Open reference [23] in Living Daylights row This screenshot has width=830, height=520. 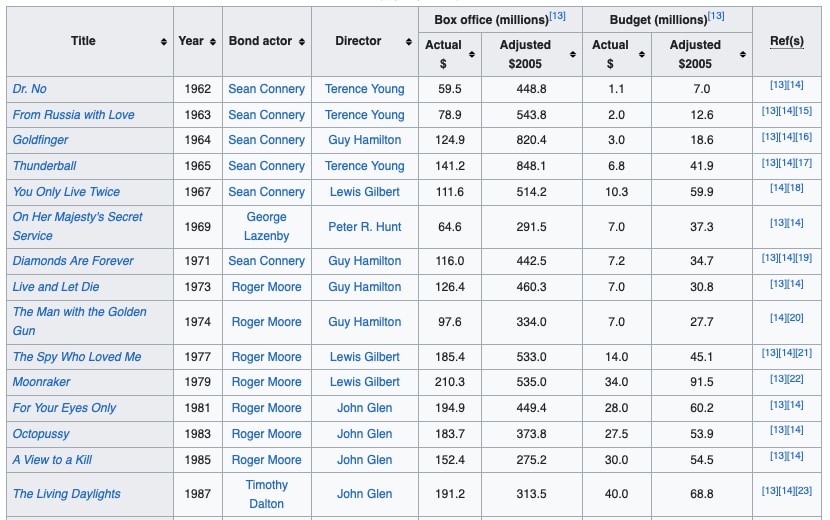(x=804, y=491)
